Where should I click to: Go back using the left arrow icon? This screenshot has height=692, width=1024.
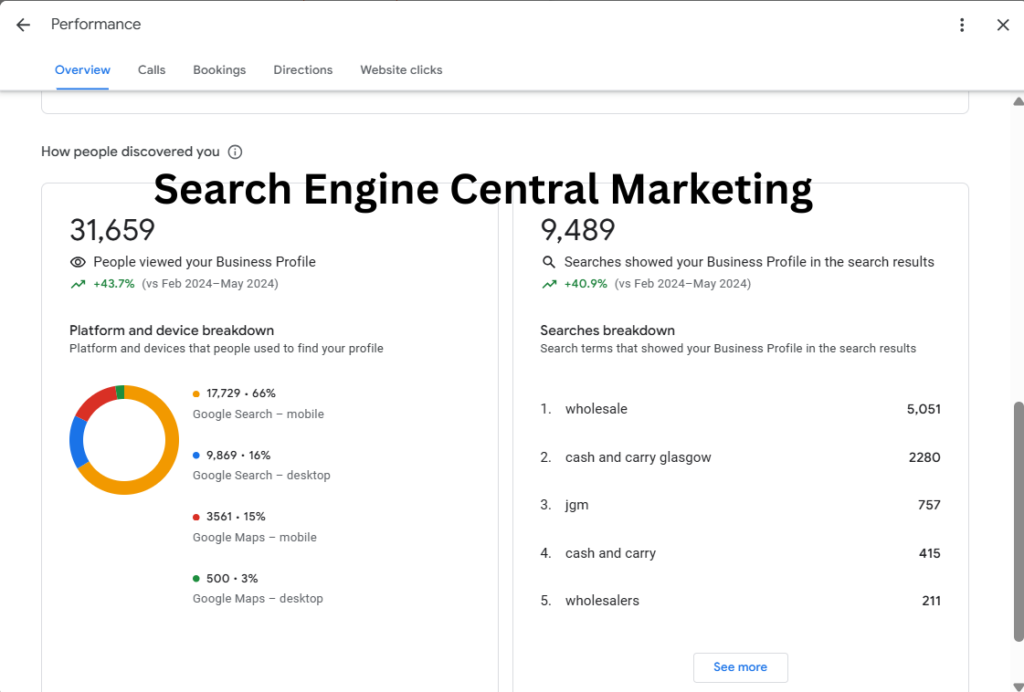coord(24,25)
